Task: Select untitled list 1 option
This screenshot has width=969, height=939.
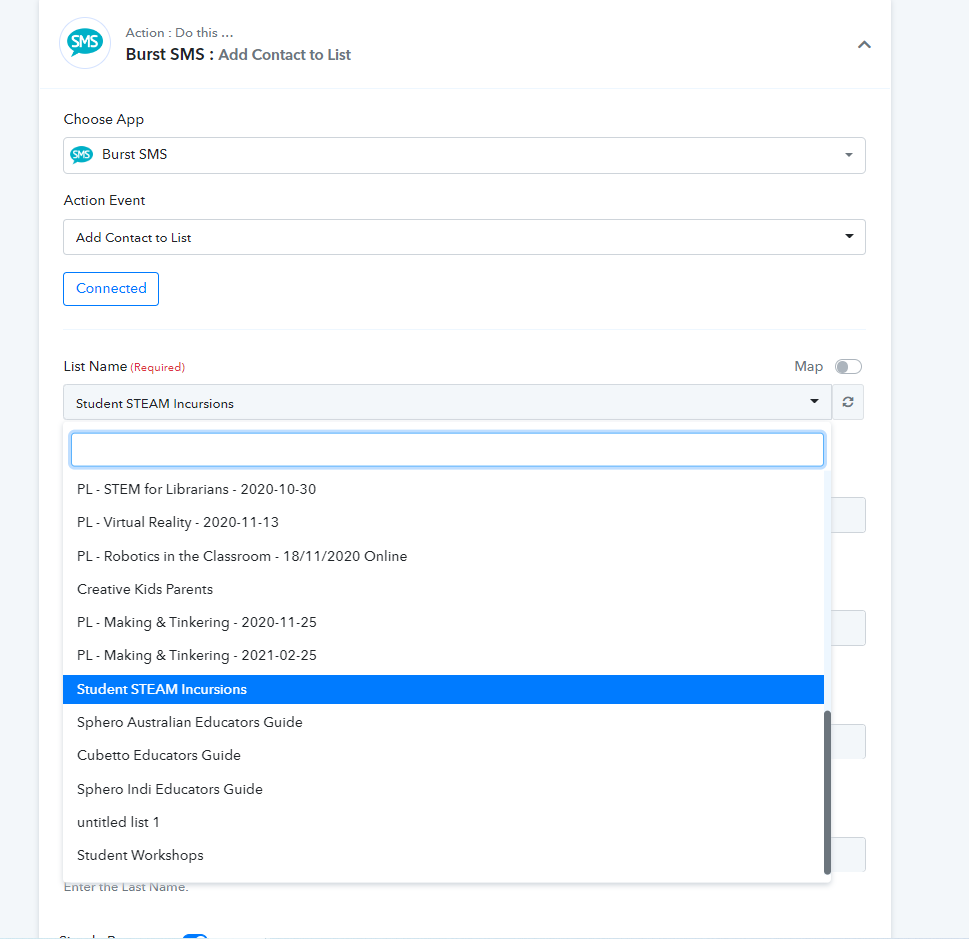Action: click(x=443, y=822)
